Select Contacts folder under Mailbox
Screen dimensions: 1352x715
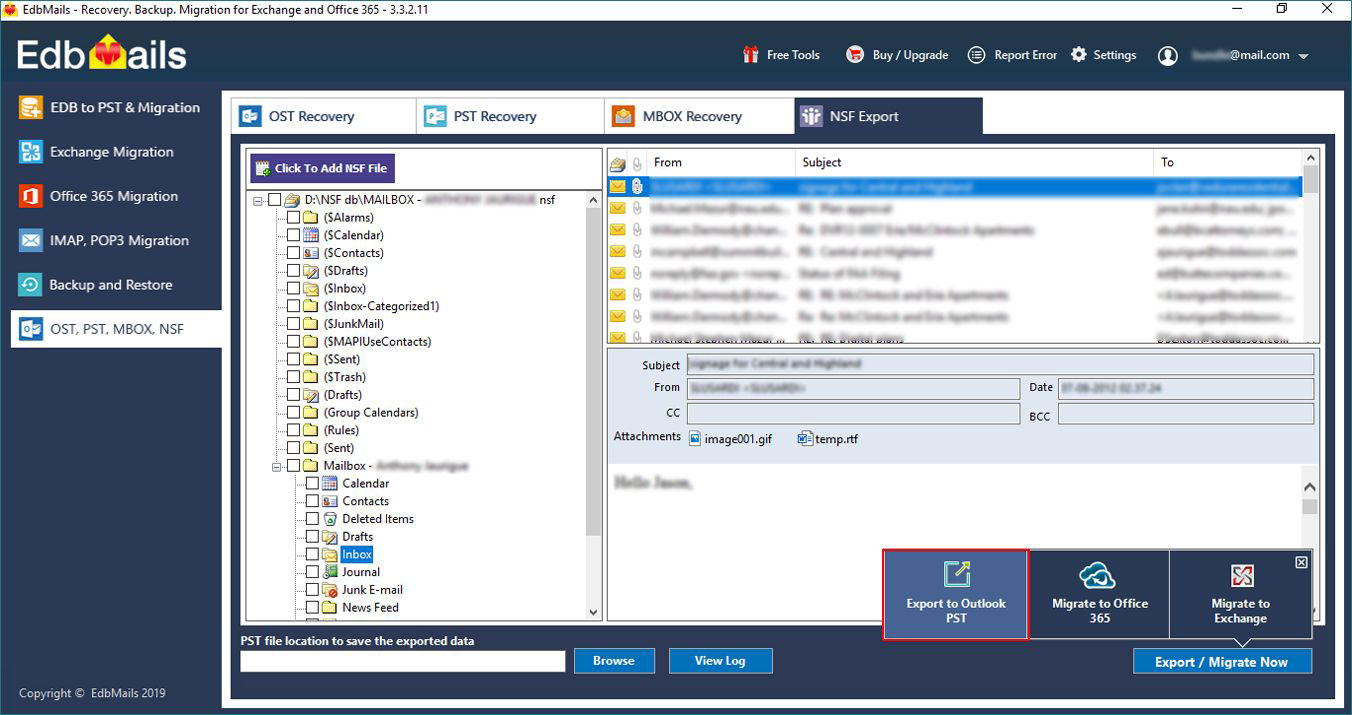pos(365,501)
